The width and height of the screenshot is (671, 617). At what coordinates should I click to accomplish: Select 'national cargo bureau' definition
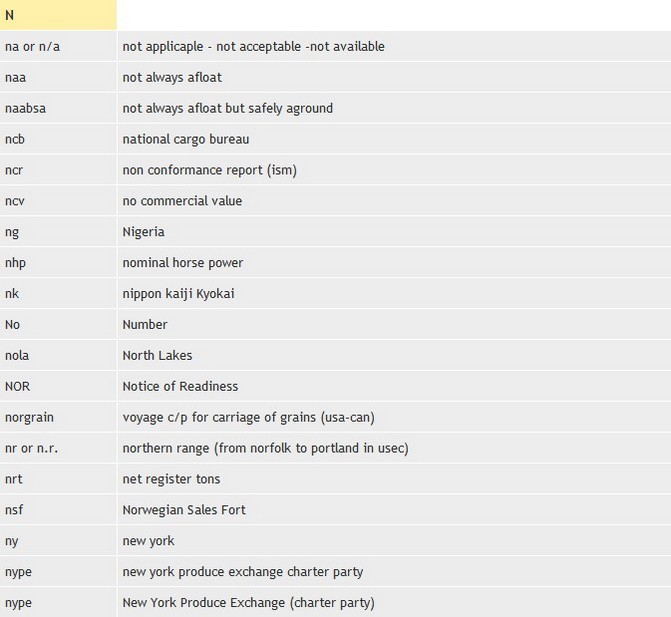pos(186,139)
